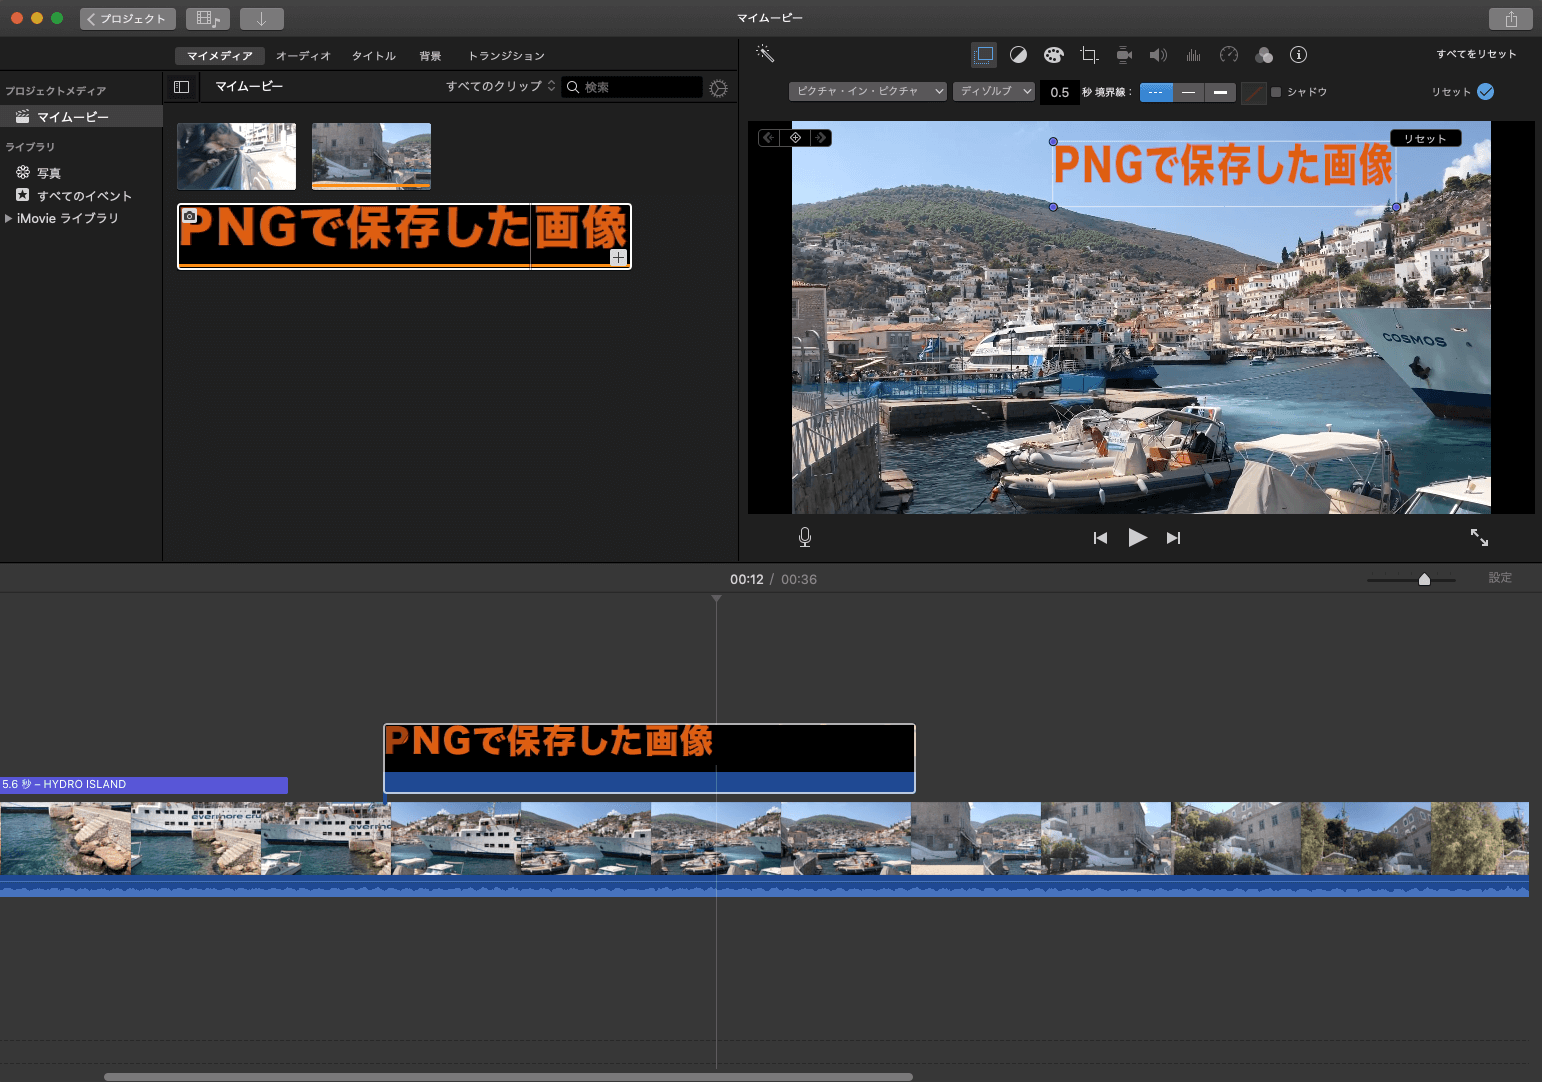Click the microphone voiceover icon
Viewport: 1542px width, 1082px height.
pyautogui.click(x=805, y=538)
